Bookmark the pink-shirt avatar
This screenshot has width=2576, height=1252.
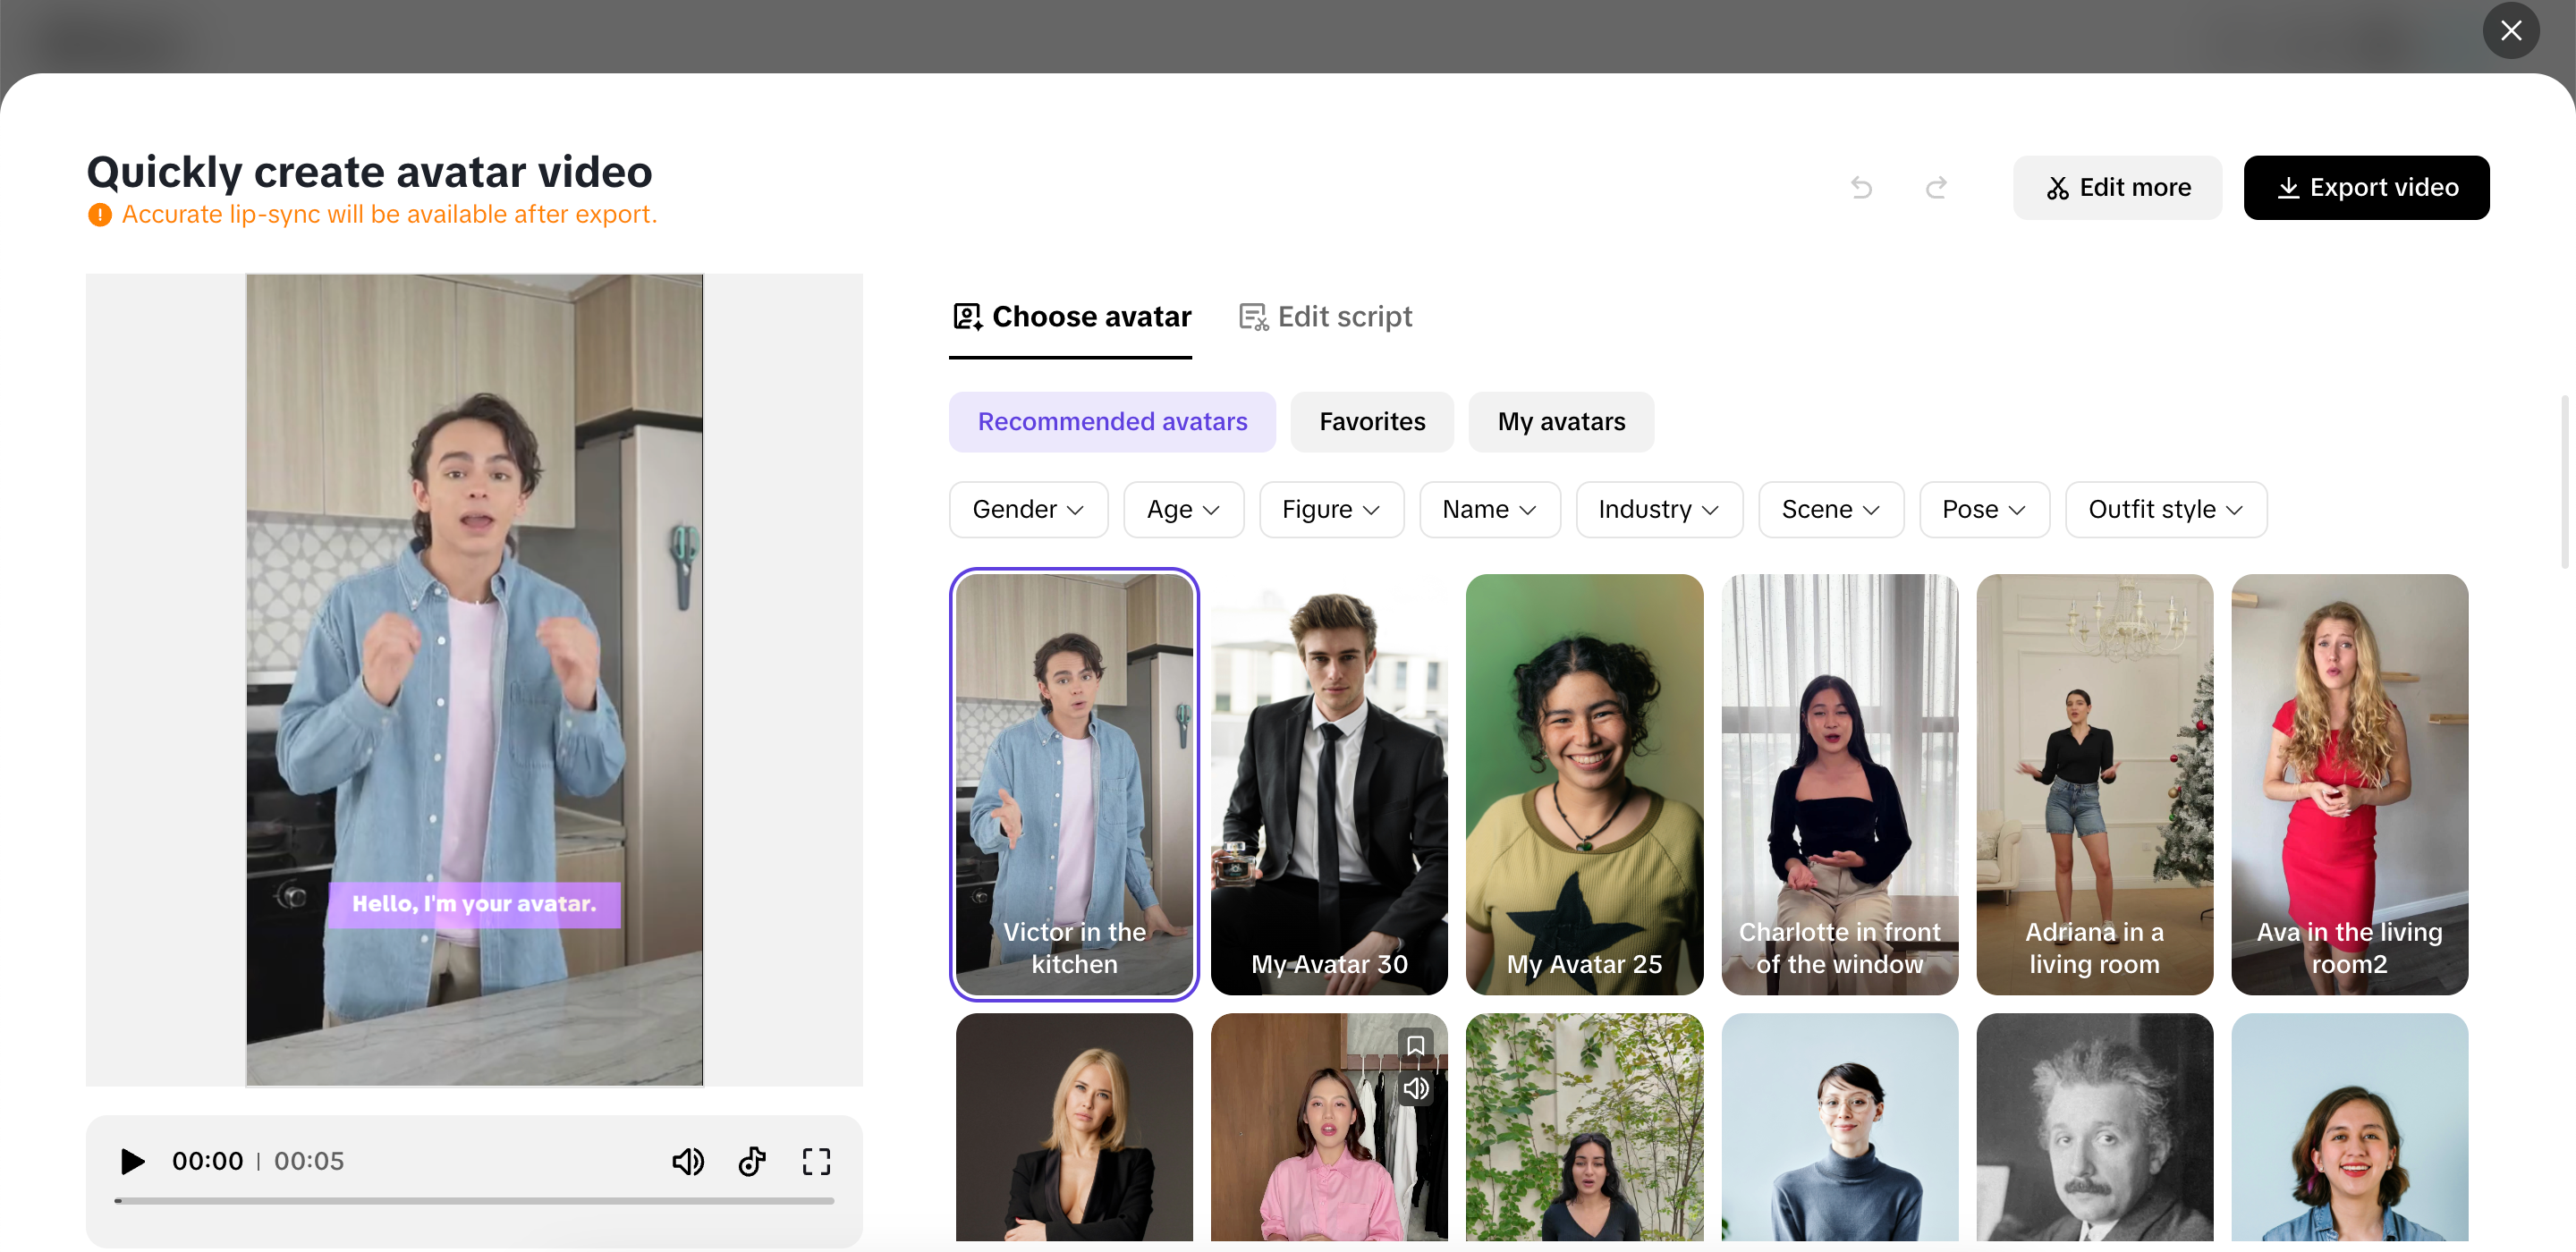[1415, 1045]
